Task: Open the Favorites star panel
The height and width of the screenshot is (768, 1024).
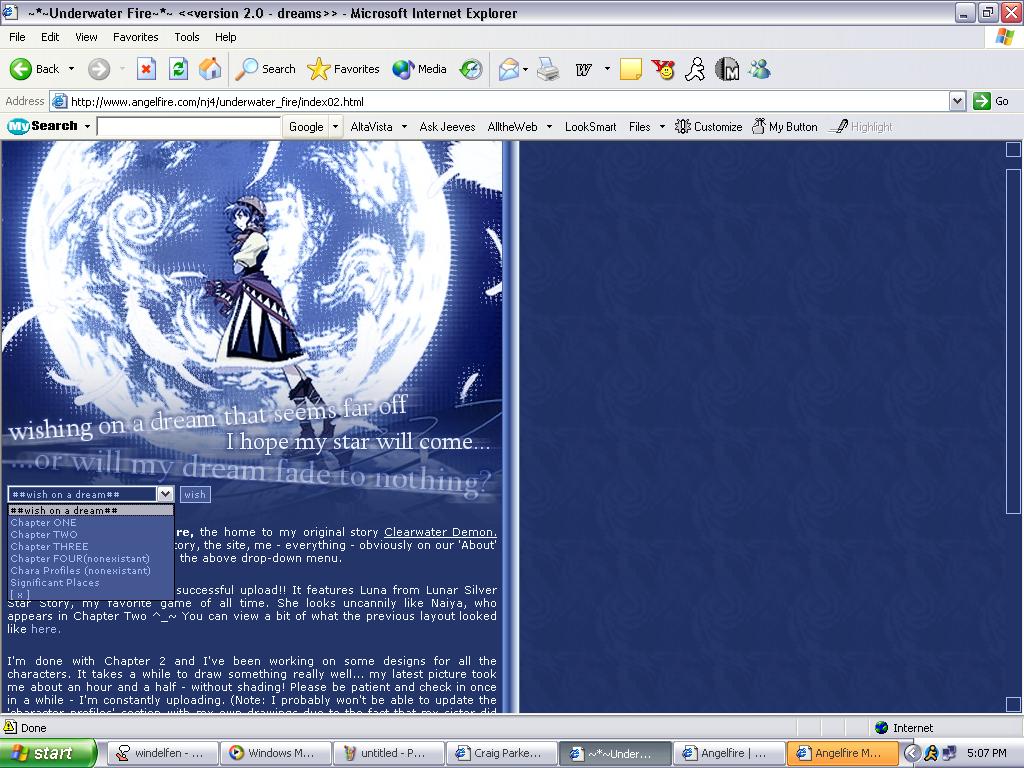Action: [344, 69]
